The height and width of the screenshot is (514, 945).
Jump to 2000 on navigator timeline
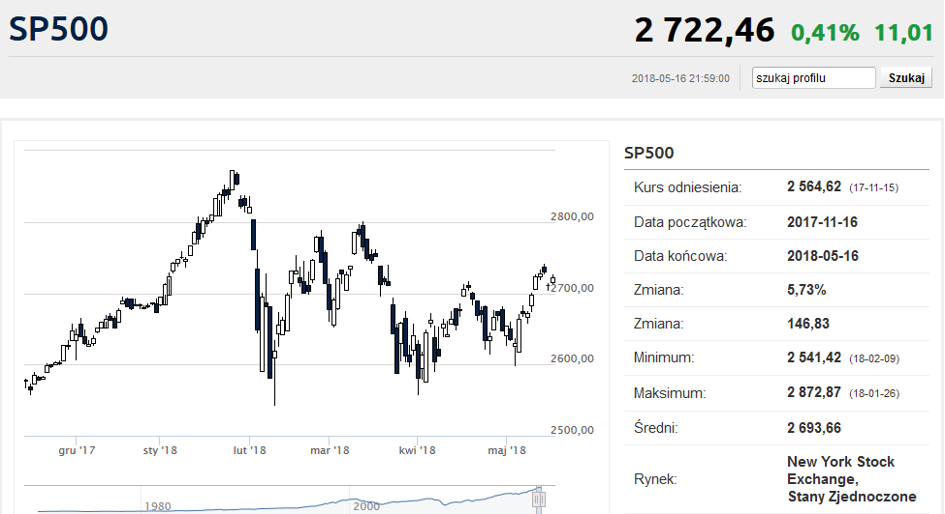pos(367,506)
